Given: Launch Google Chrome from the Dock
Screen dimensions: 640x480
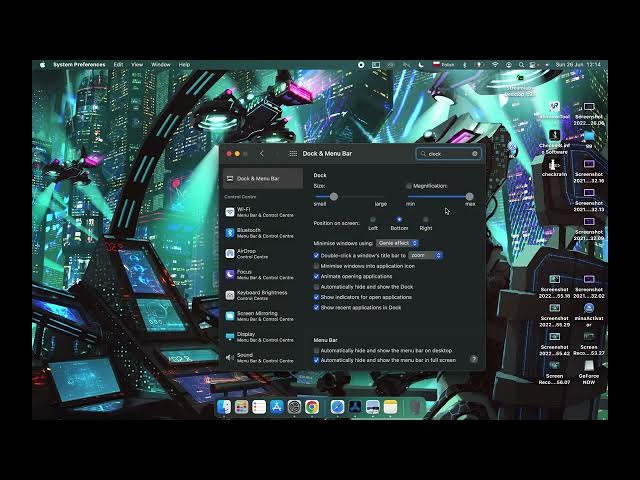Looking at the screenshot, I should tap(312, 407).
